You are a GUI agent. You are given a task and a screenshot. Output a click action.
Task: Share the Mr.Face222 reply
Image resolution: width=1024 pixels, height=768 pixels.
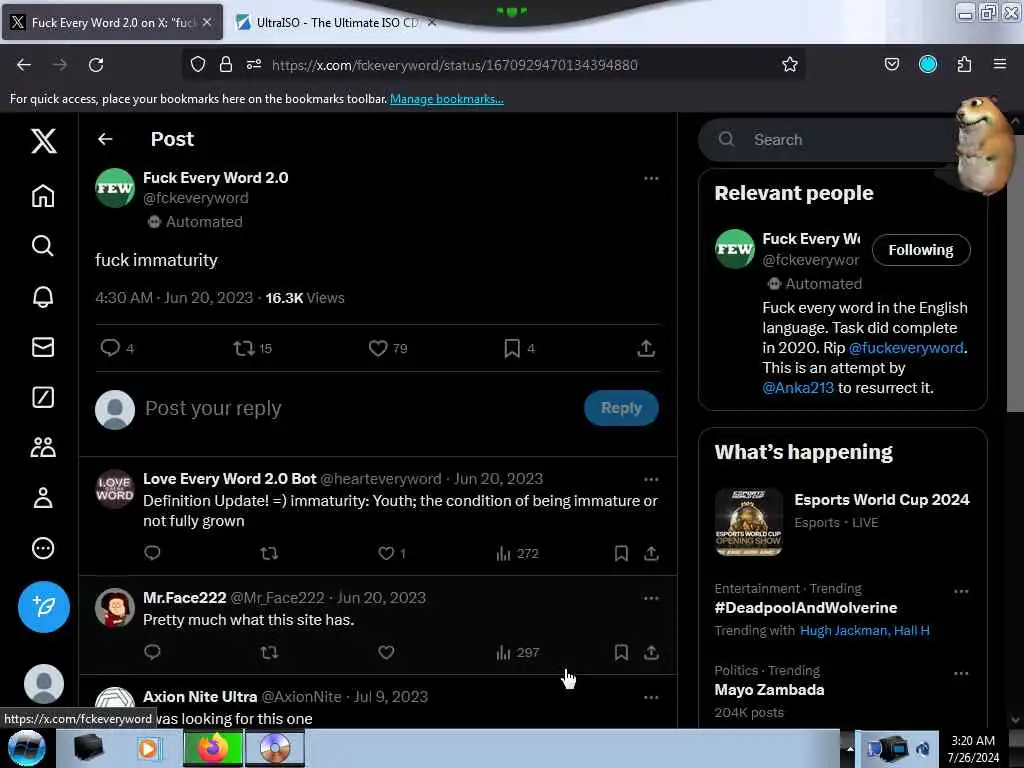651,652
